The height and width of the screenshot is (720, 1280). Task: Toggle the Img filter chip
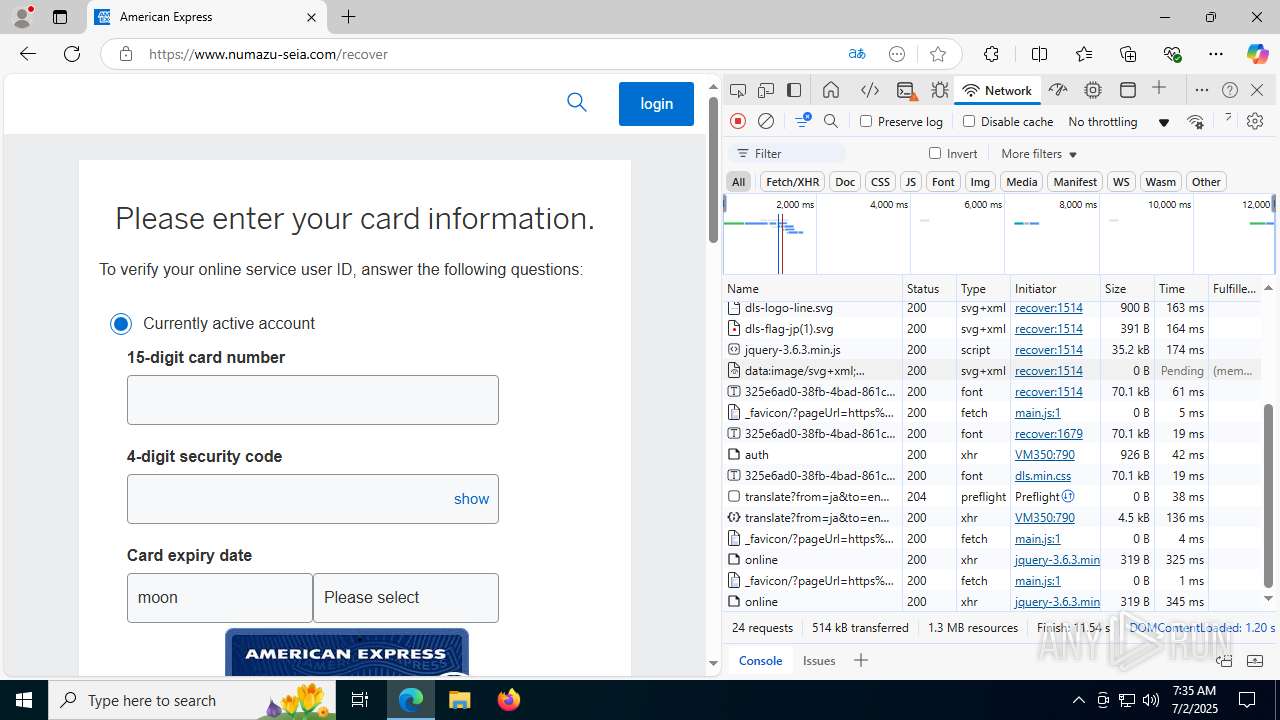coord(980,181)
